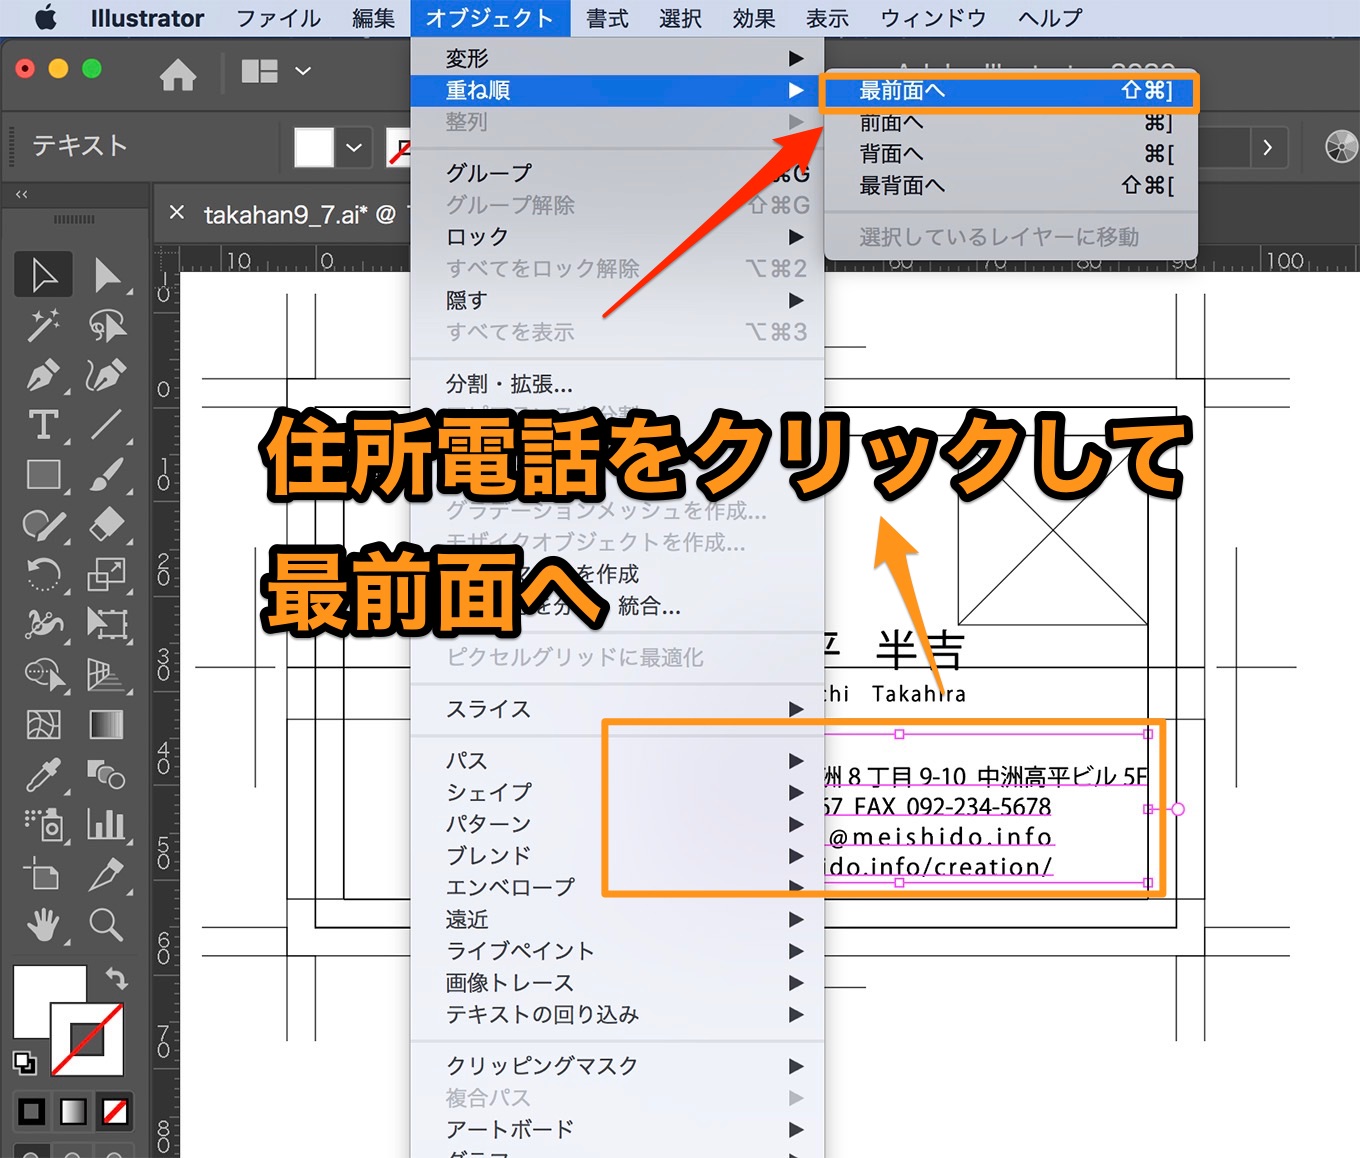Click the toolbox Stroke color box
Viewport: 1360px width, 1158px height.
(x=87, y=1040)
